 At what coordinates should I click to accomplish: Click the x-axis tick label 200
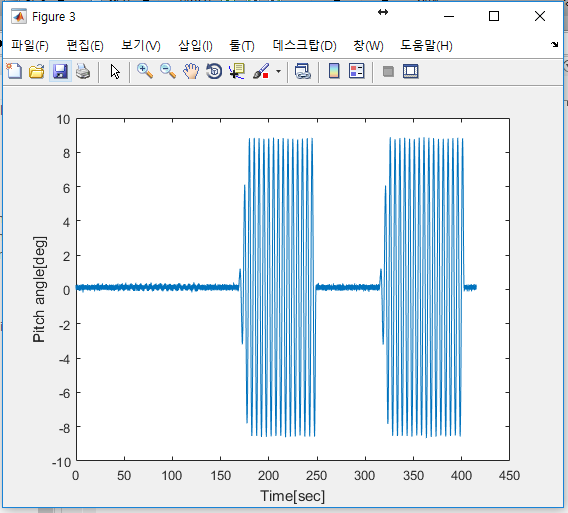tap(268, 475)
